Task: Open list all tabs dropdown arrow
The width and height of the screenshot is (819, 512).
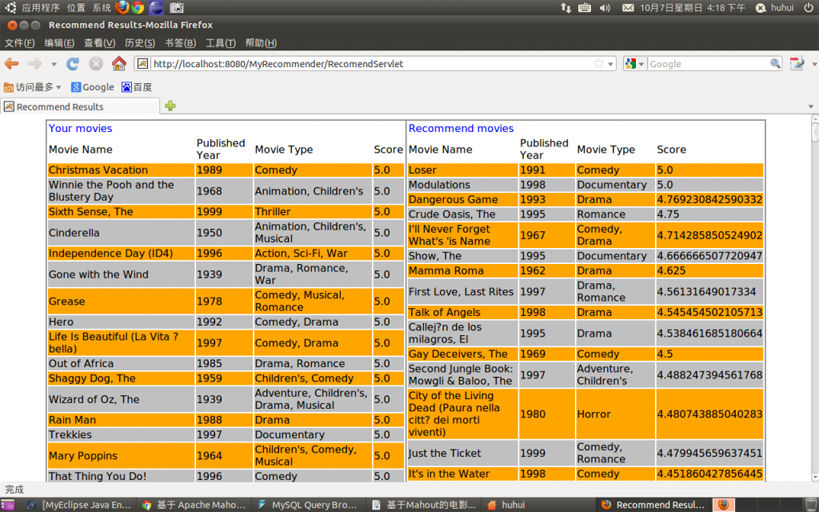Action: 811,107
